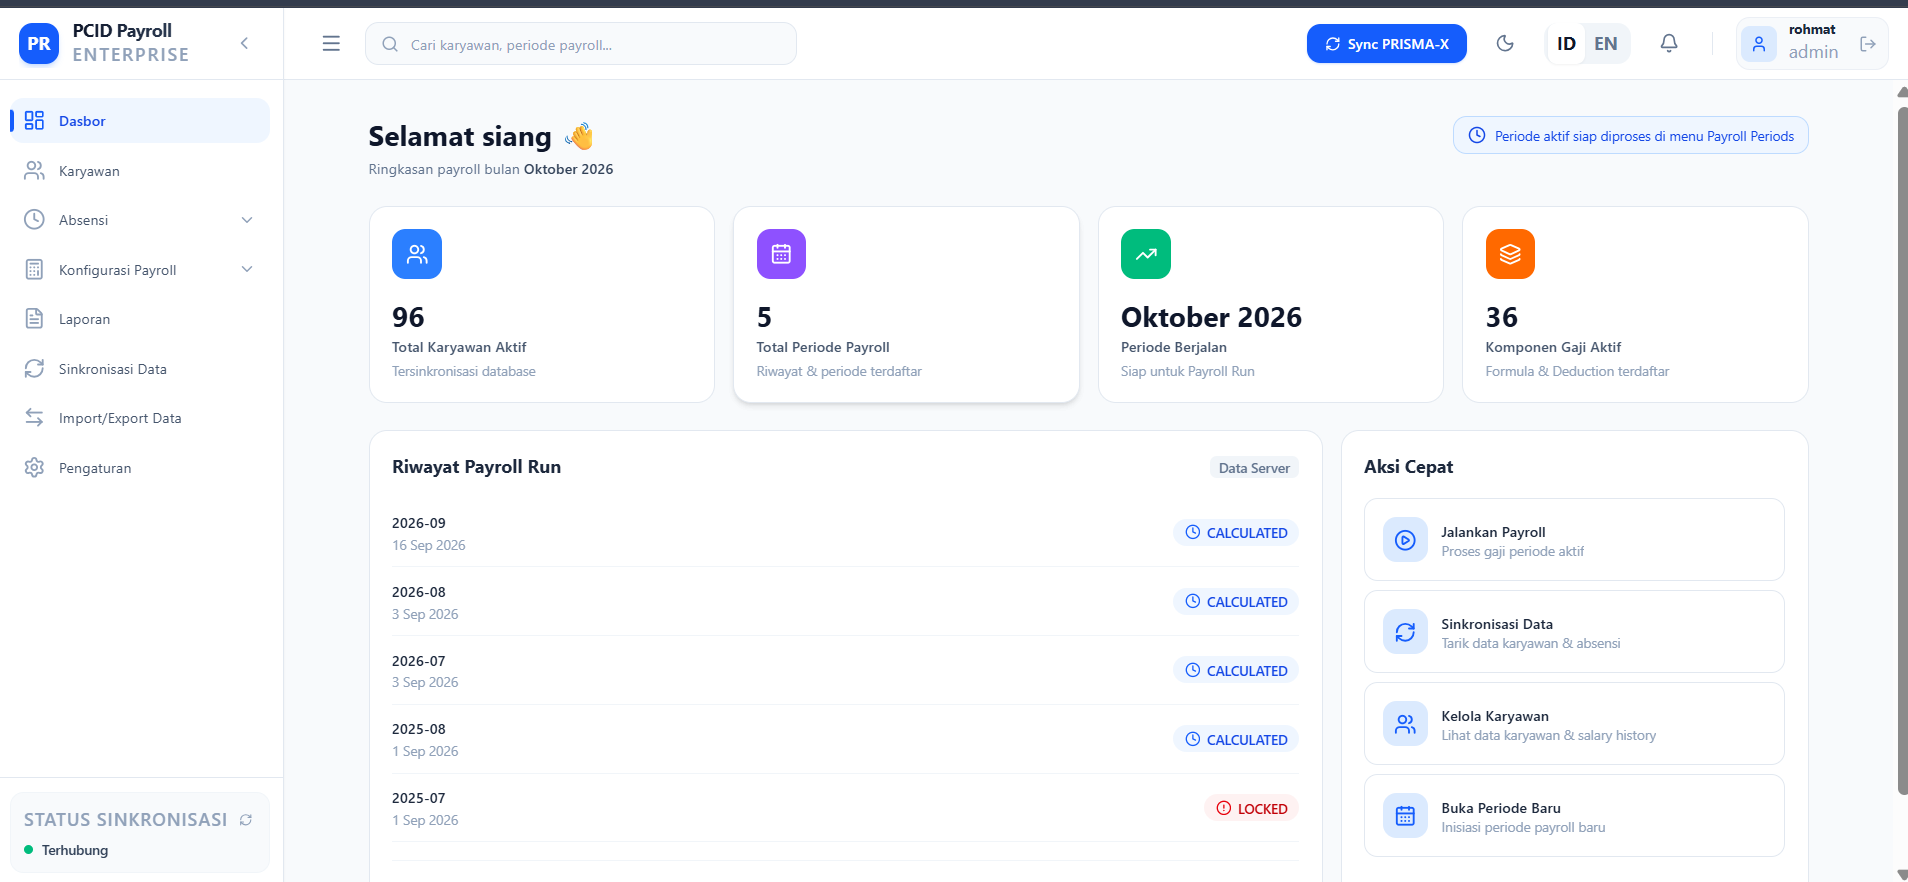Click the Buka Periode Baru calendar icon
Viewport: 1908px width, 882px height.
coord(1405,816)
